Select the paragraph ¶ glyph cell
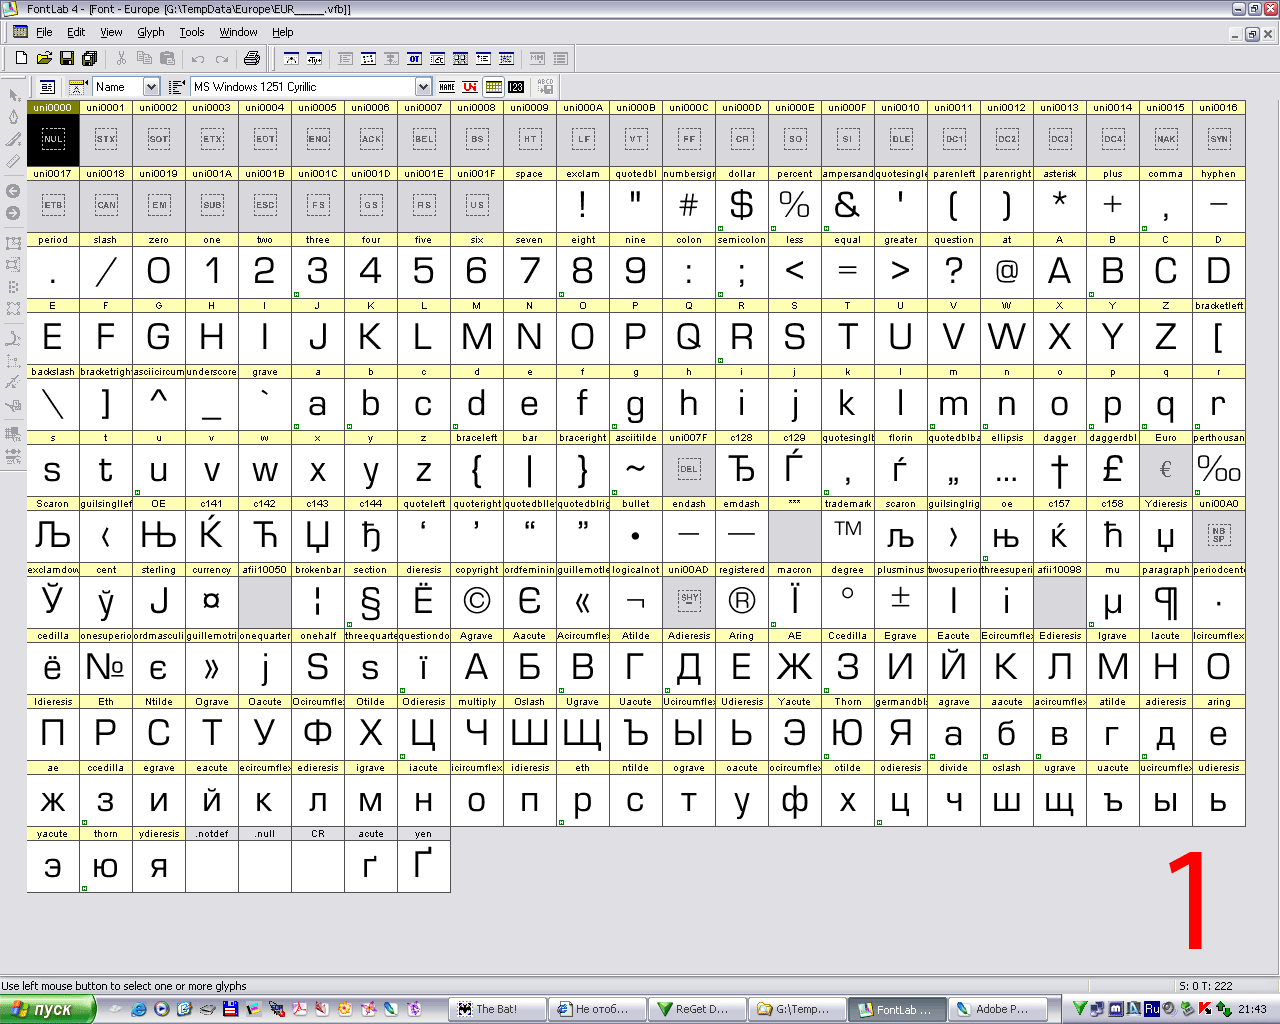The height and width of the screenshot is (1024, 1280). click(1165, 595)
